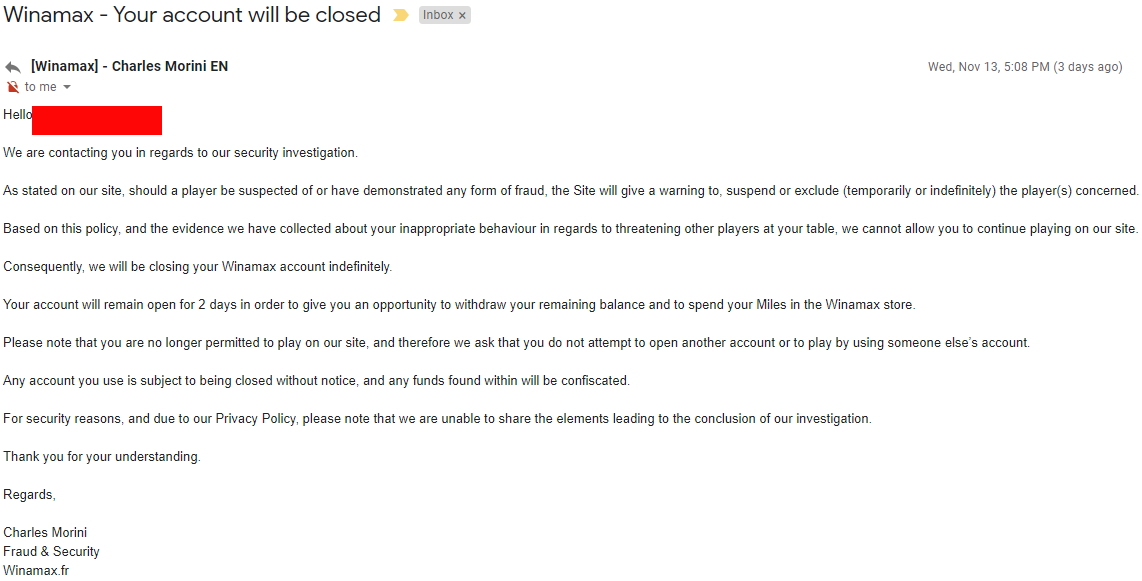1142x581 pixels.
Task: Click "Winamax.fr" in the signature
Action: (36, 570)
